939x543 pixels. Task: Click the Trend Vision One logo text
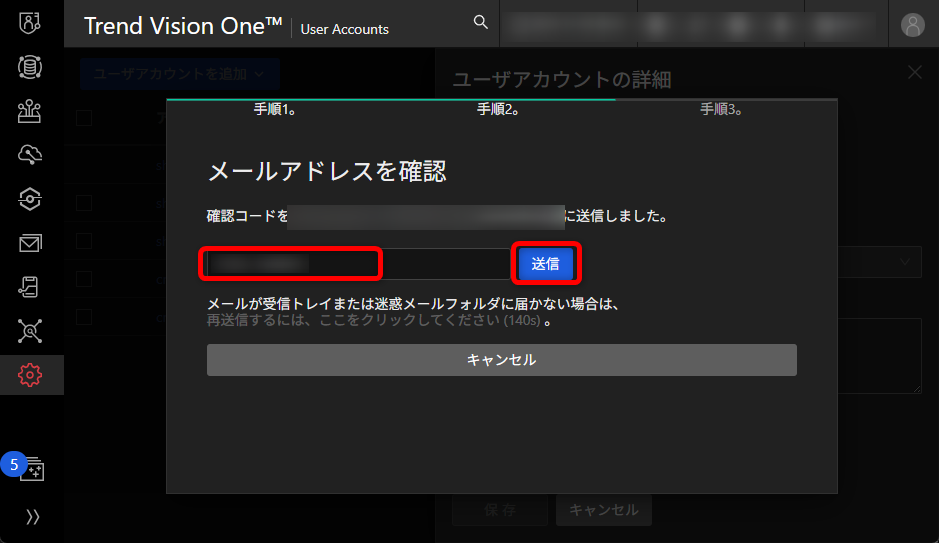(183, 26)
